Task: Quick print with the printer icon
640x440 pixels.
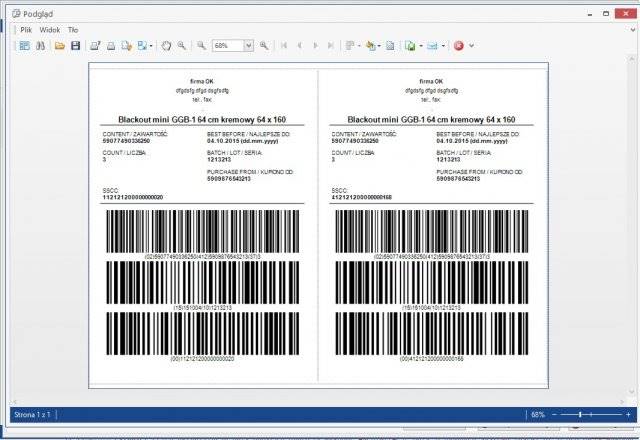Action: (x=111, y=46)
